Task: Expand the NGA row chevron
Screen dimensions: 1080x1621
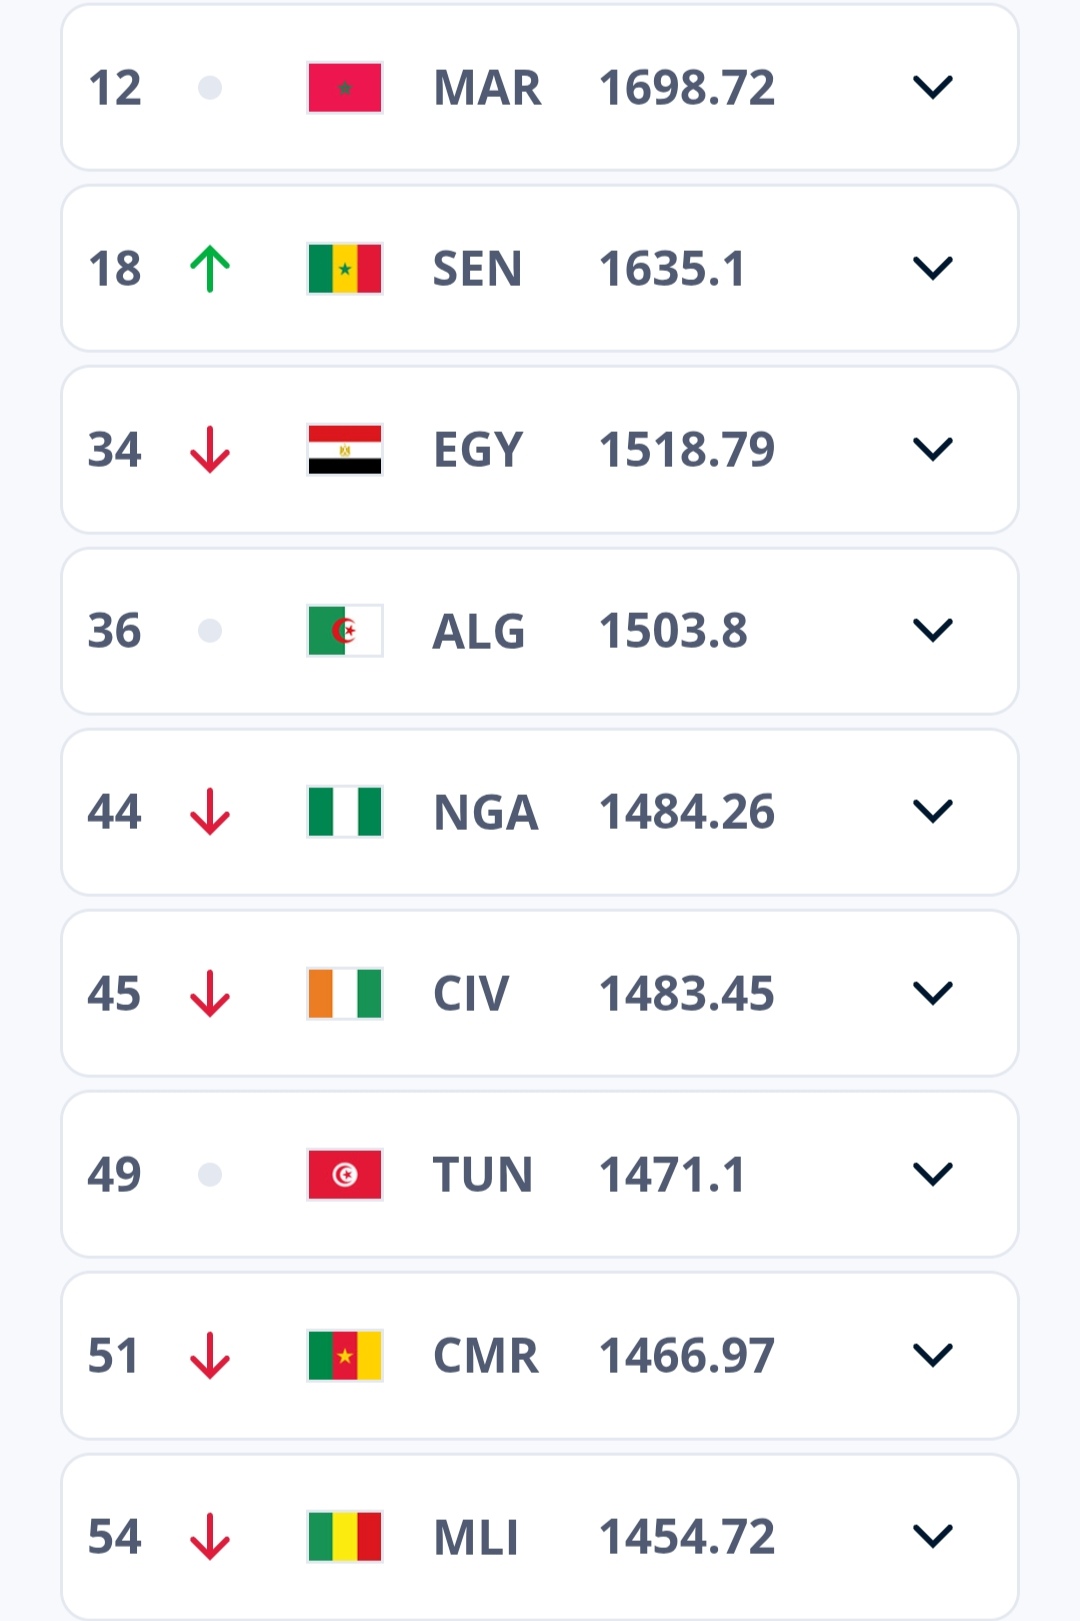Action: point(933,811)
